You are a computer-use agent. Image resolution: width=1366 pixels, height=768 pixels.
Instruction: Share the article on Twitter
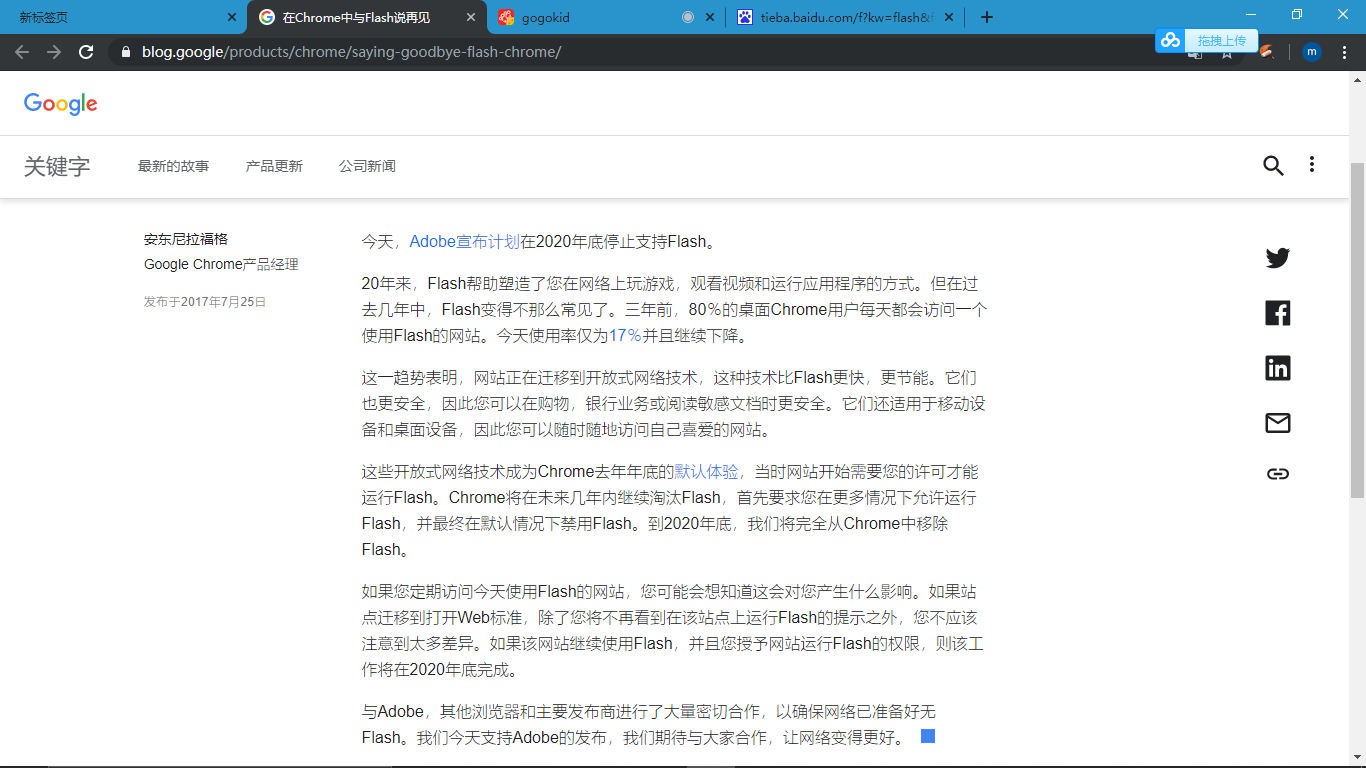[1278, 258]
